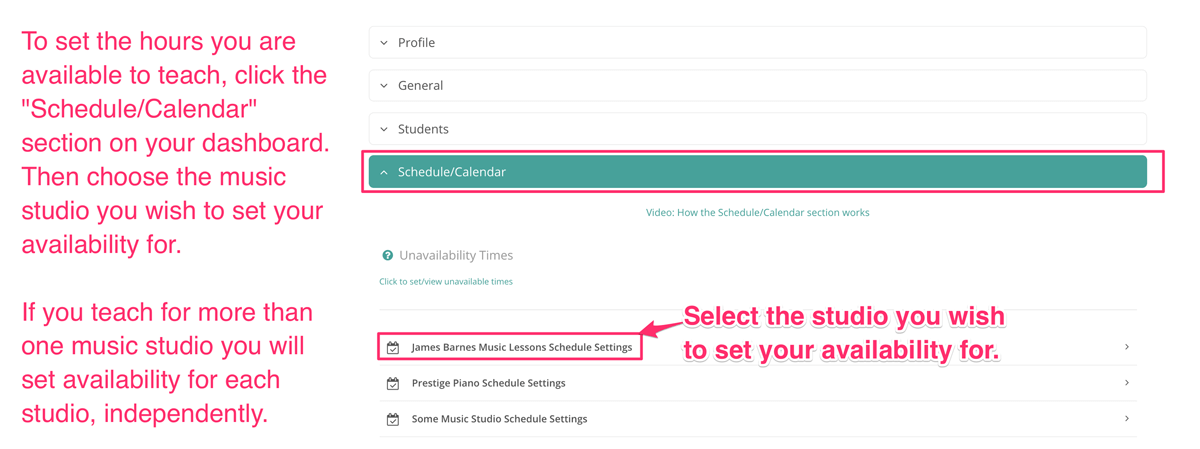Expand the Students section chevron
This screenshot has height=449, width=1200.
(384, 129)
